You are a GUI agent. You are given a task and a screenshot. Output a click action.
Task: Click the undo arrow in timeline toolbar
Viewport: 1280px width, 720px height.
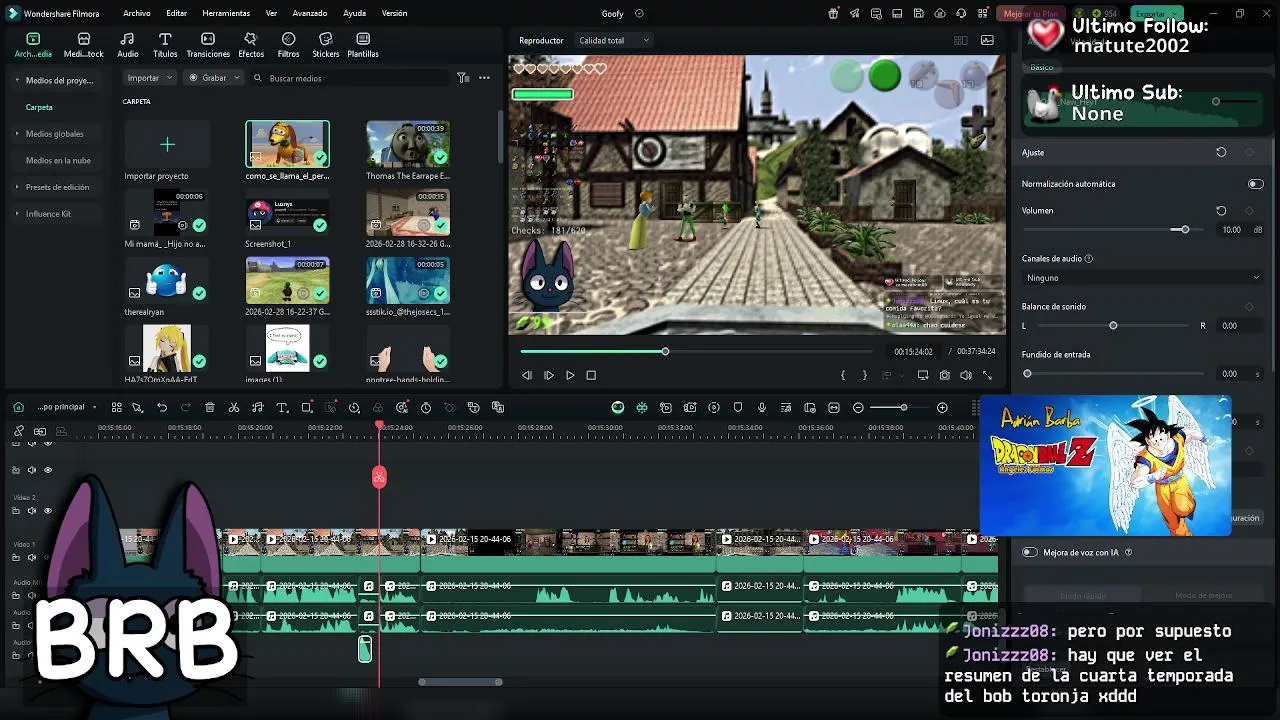tap(161, 407)
